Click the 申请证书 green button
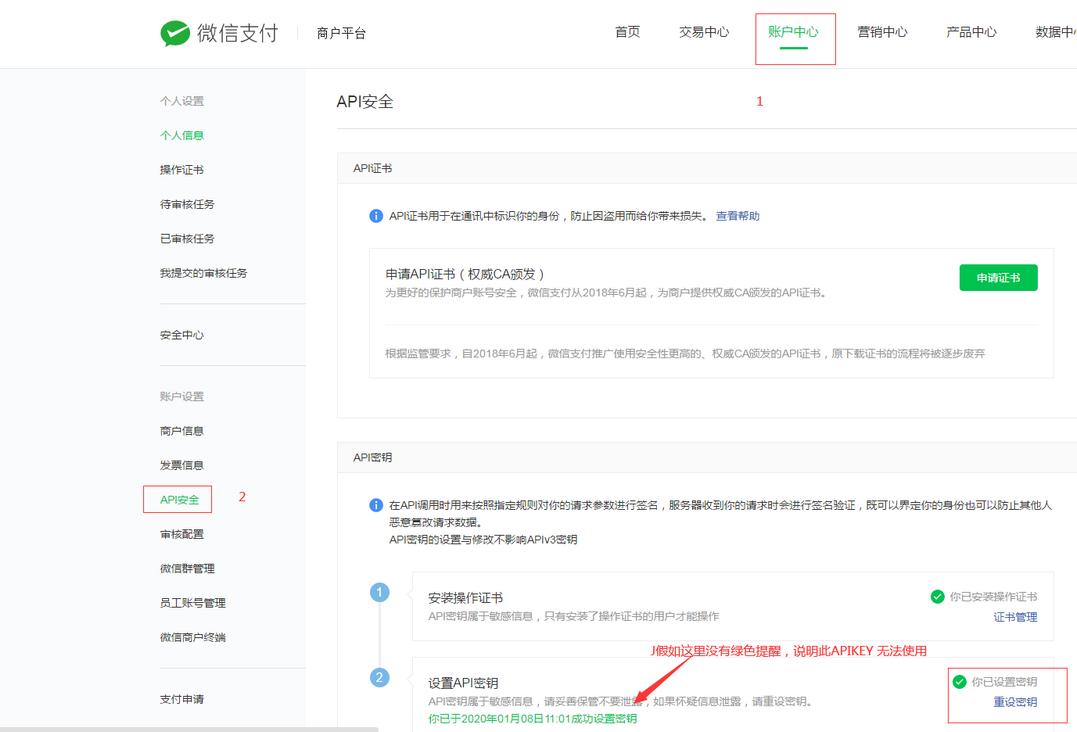The height and width of the screenshot is (732, 1077). [998, 277]
